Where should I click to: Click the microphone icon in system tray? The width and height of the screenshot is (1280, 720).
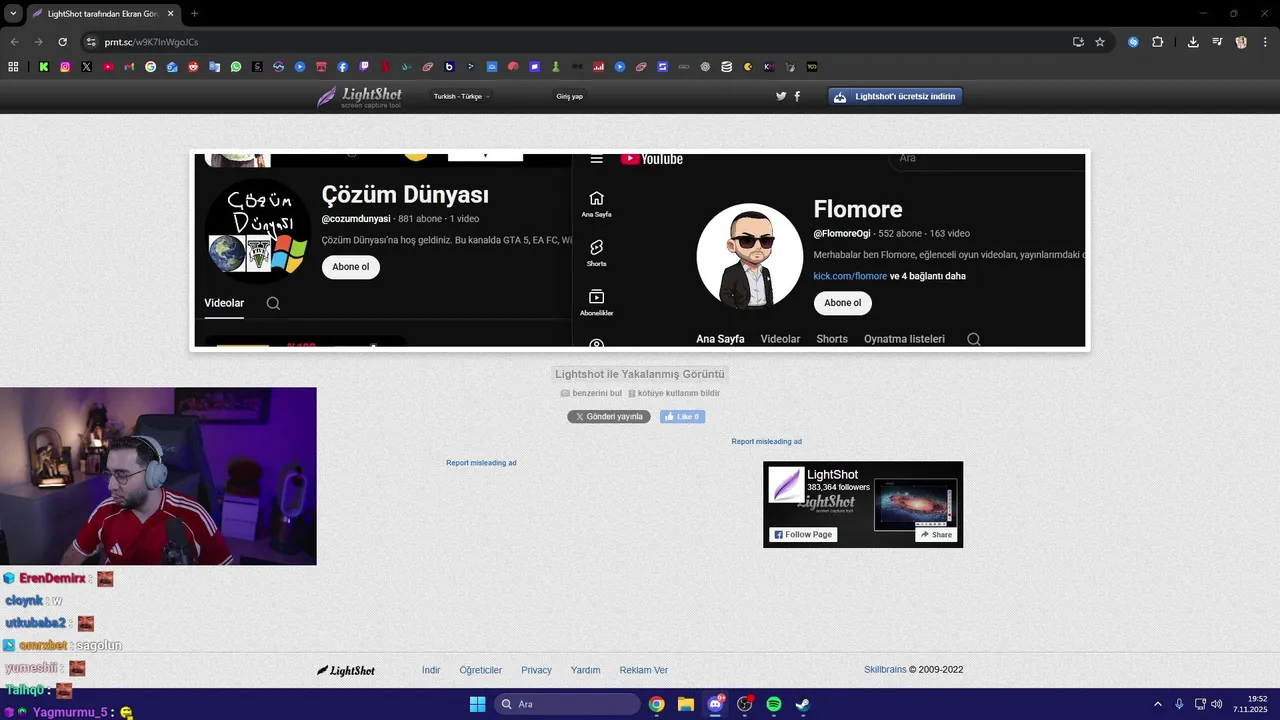coord(1180,704)
